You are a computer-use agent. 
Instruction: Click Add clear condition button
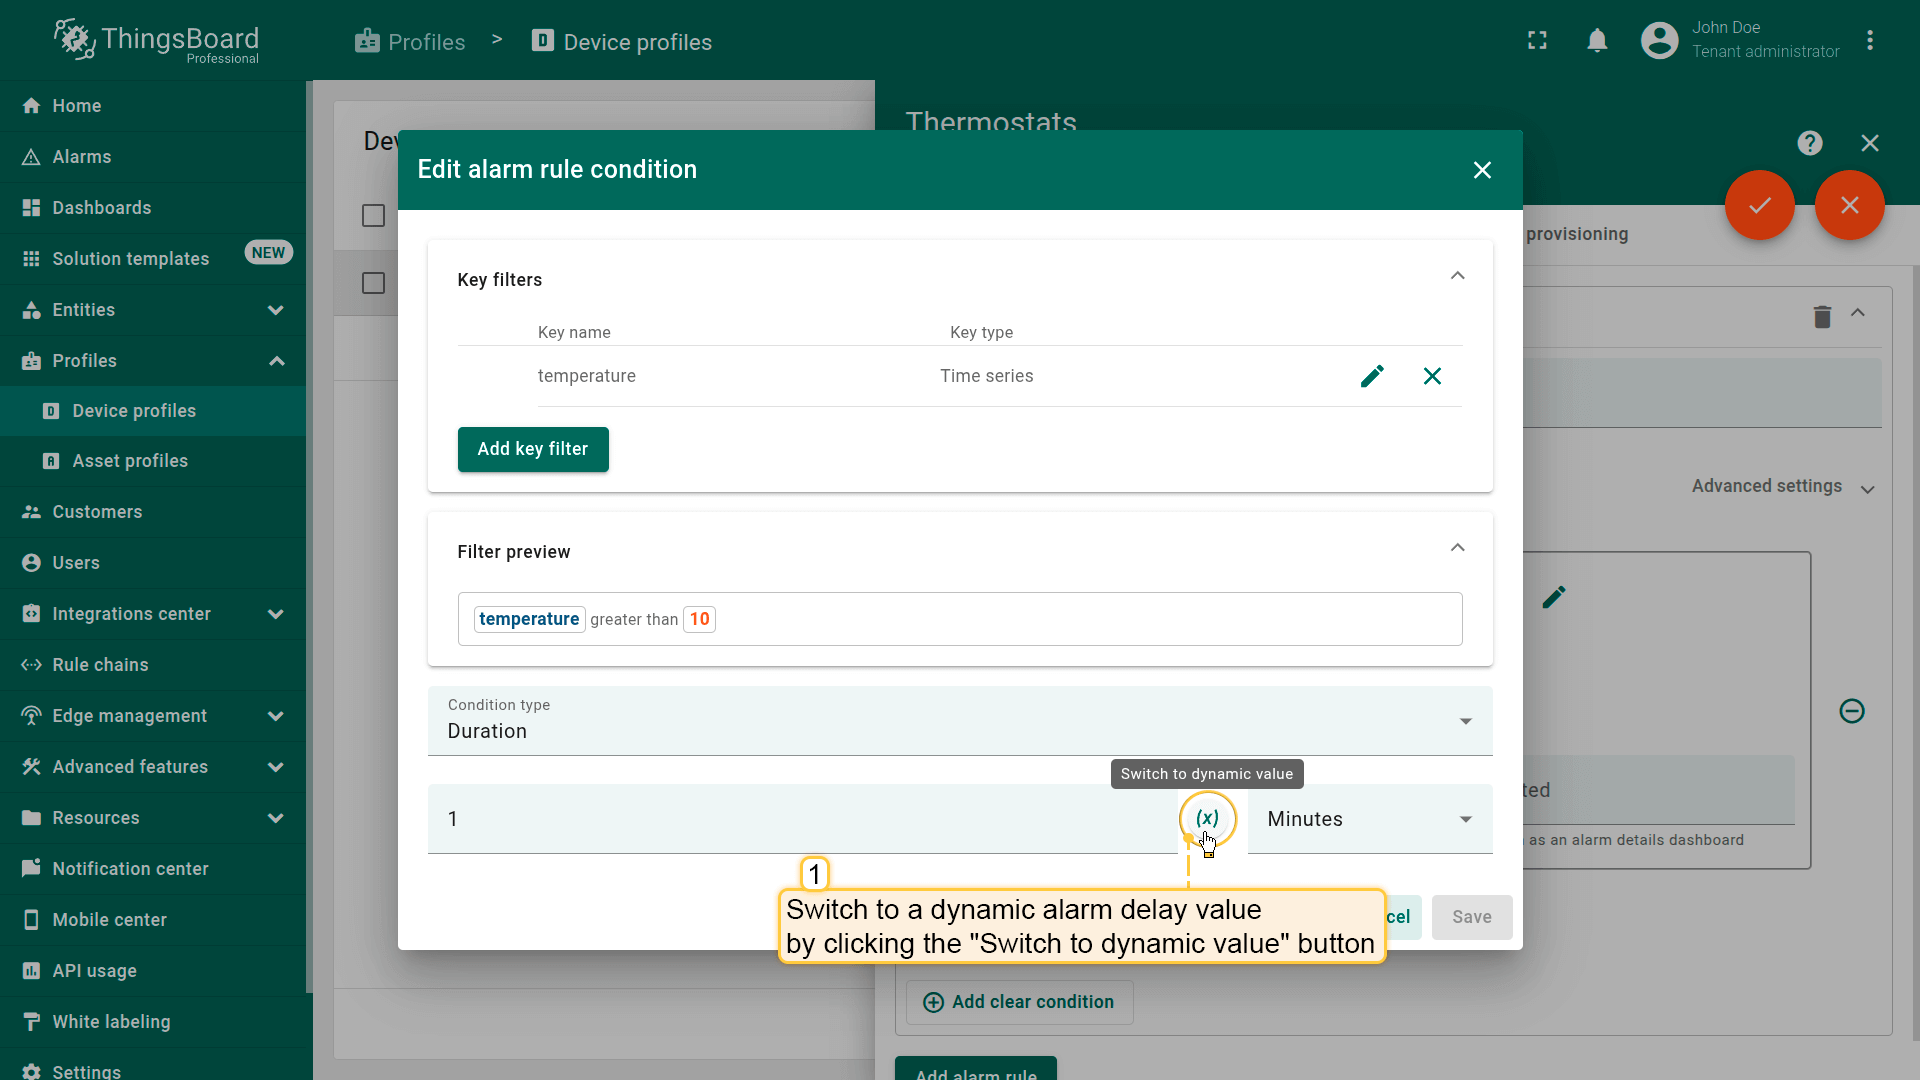click(x=1019, y=1002)
